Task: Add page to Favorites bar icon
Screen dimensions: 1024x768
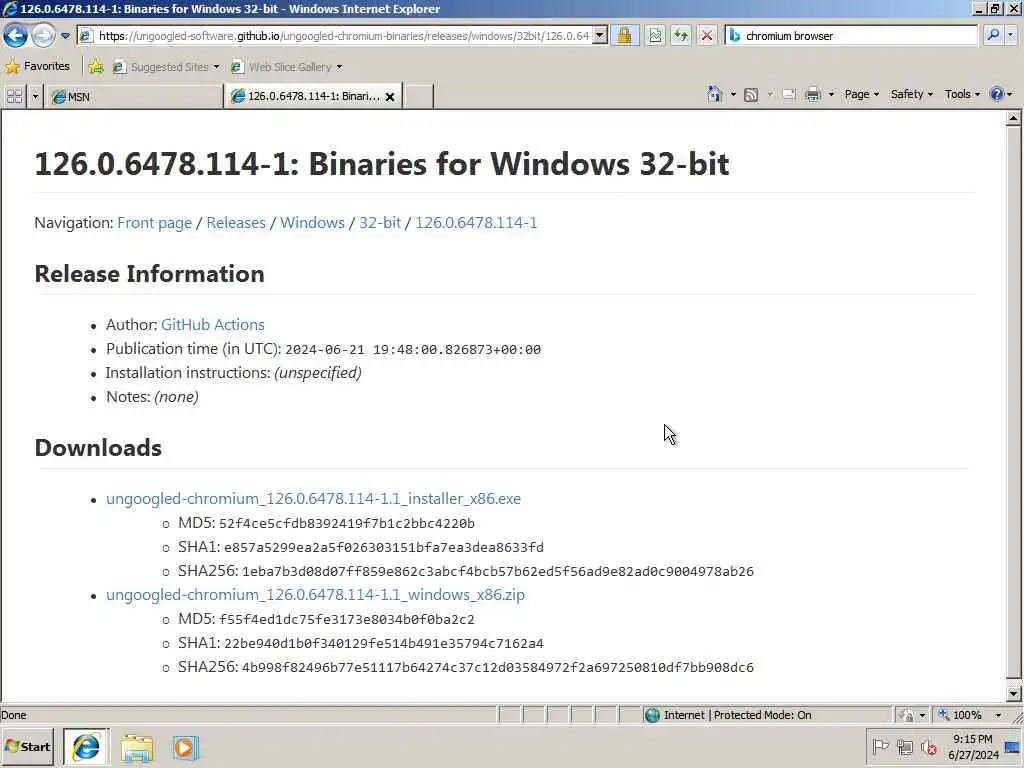Action: point(96,66)
